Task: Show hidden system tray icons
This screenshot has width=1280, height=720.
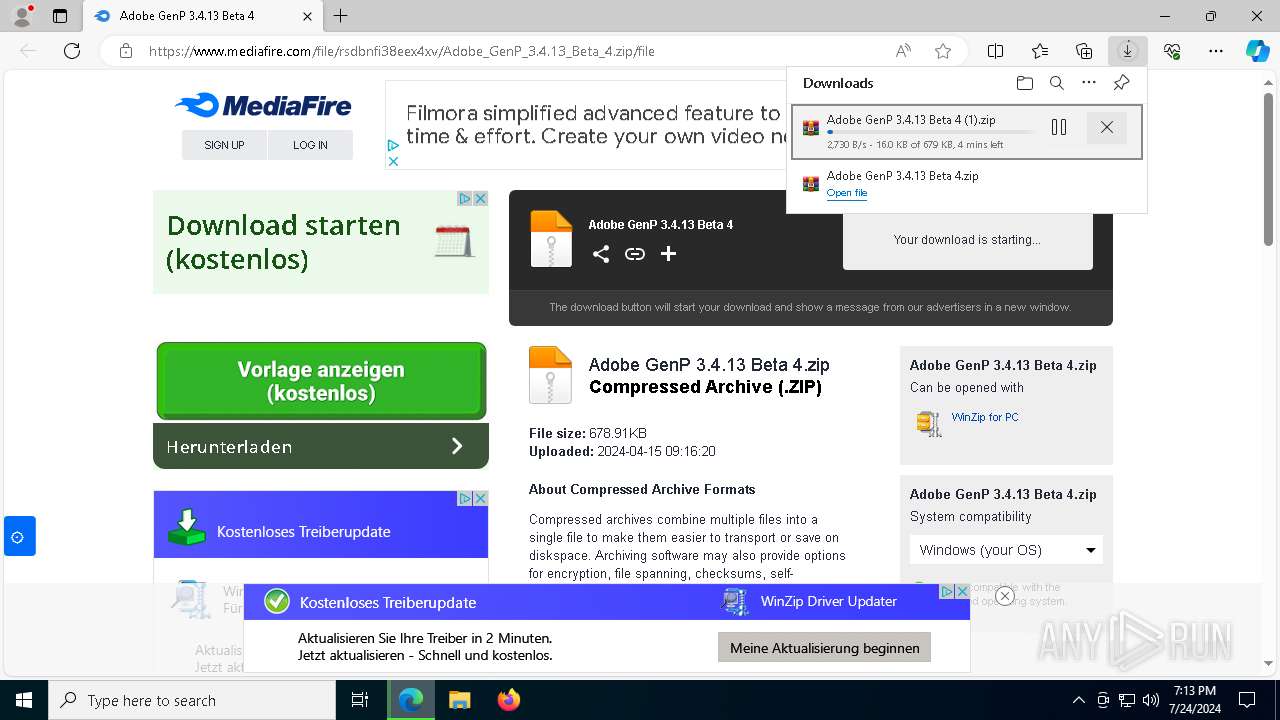Action: [x=1078, y=700]
